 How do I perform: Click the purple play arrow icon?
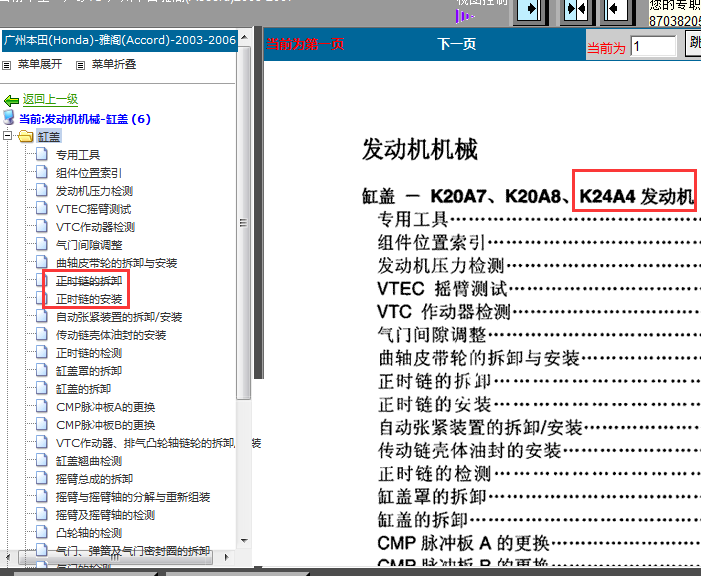point(464,17)
